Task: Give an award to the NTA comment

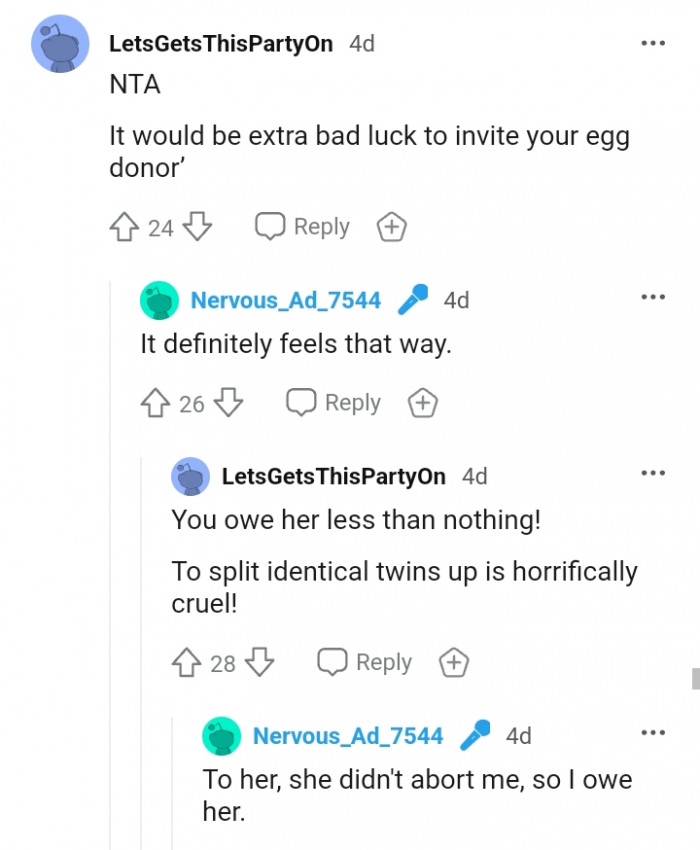Action: (x=391, y=227)
